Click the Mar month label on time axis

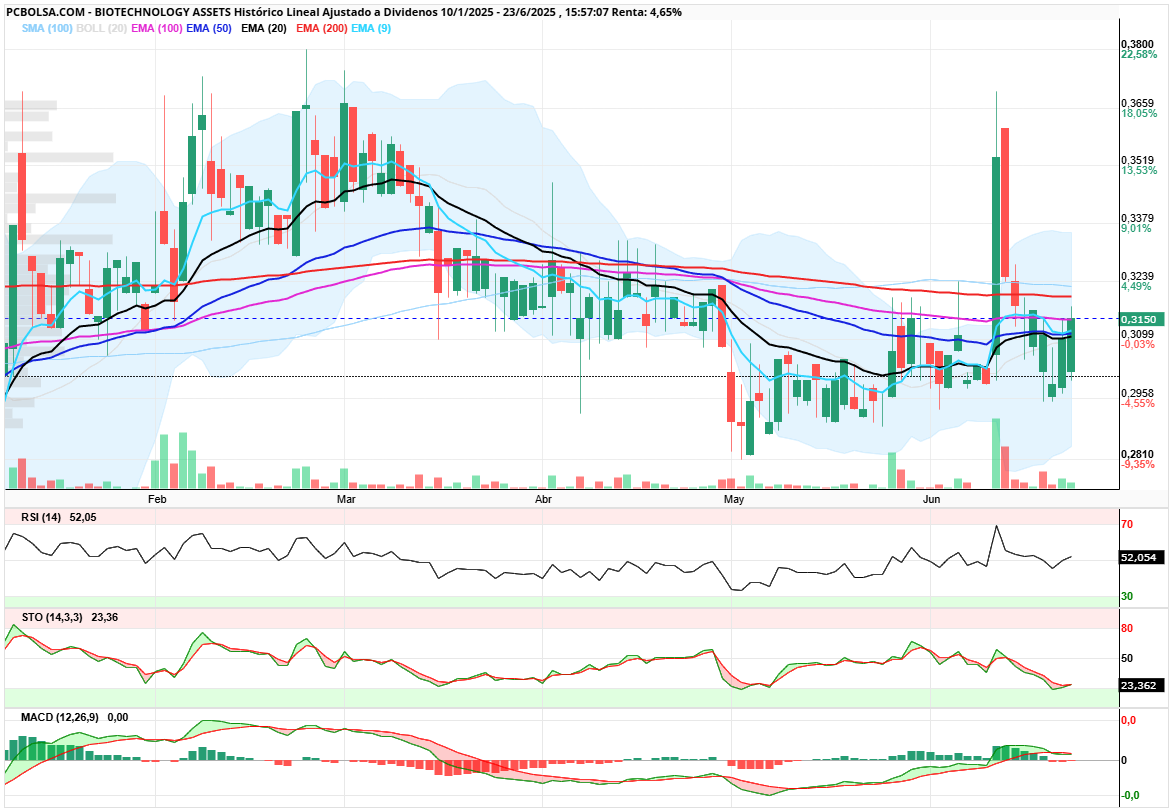pos(346,499)
